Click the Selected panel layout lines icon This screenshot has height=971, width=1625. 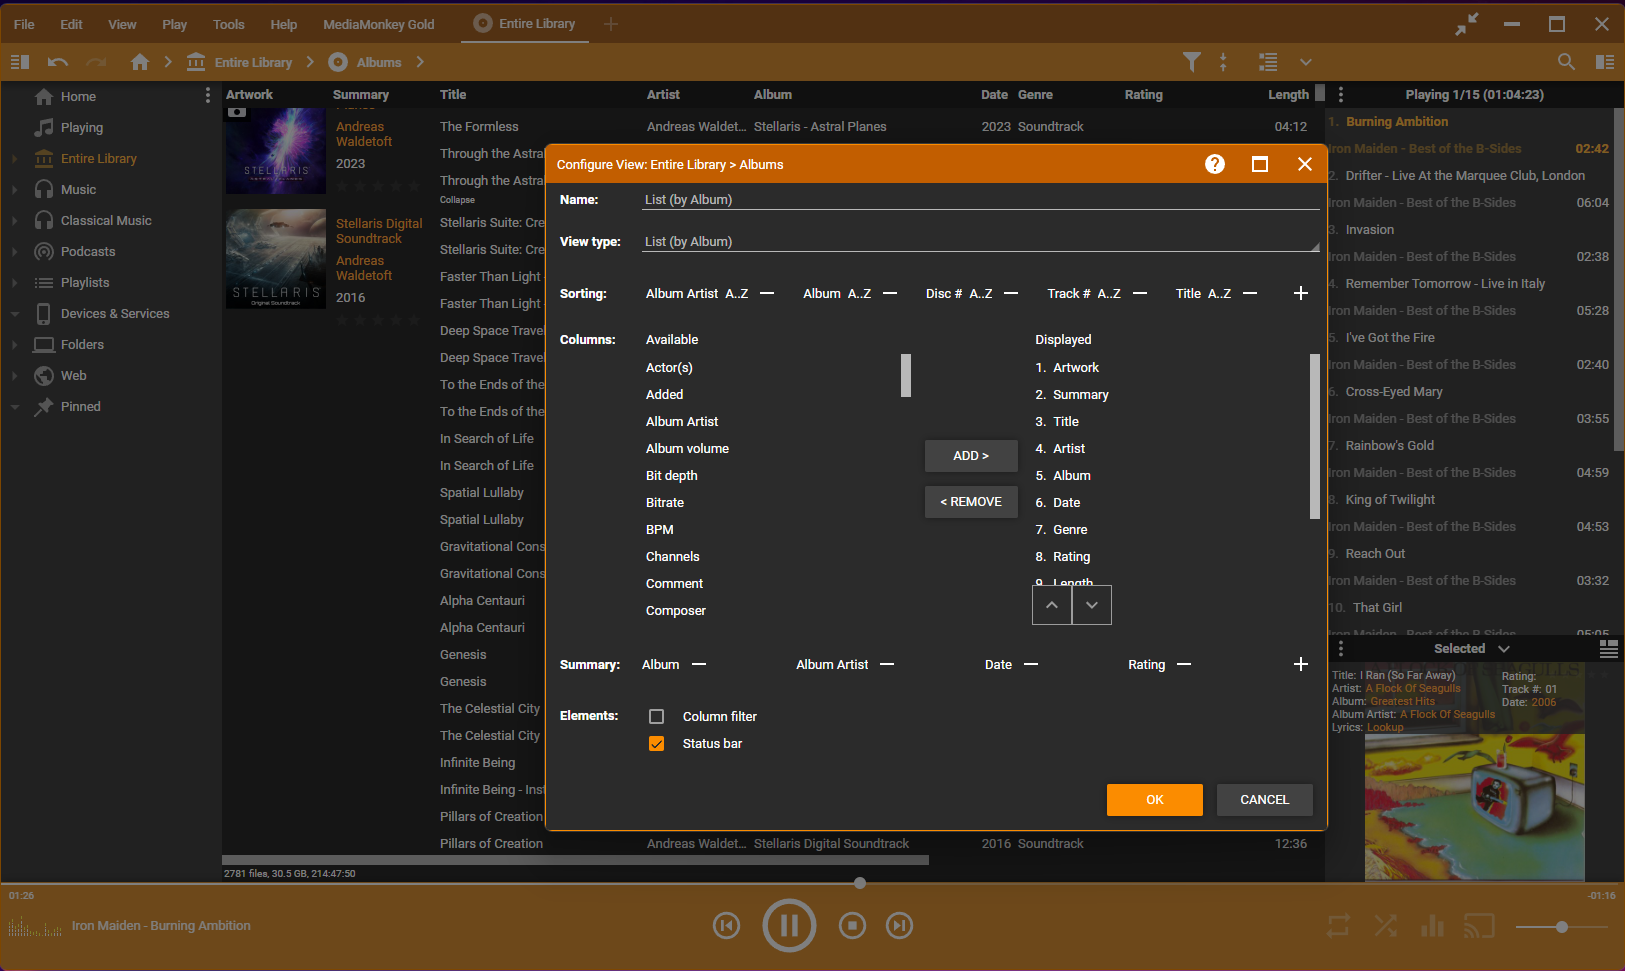click(1609, 649)
